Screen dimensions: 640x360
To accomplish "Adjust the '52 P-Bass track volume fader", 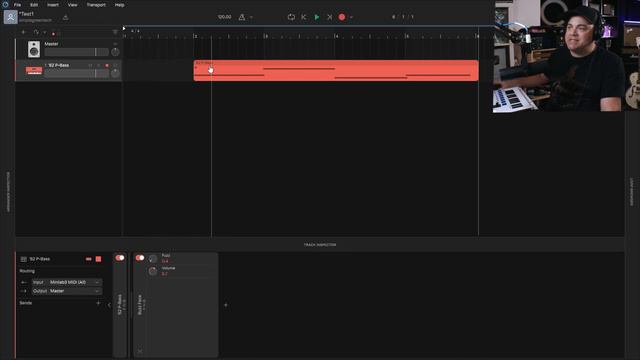I will tap(76, 73).
